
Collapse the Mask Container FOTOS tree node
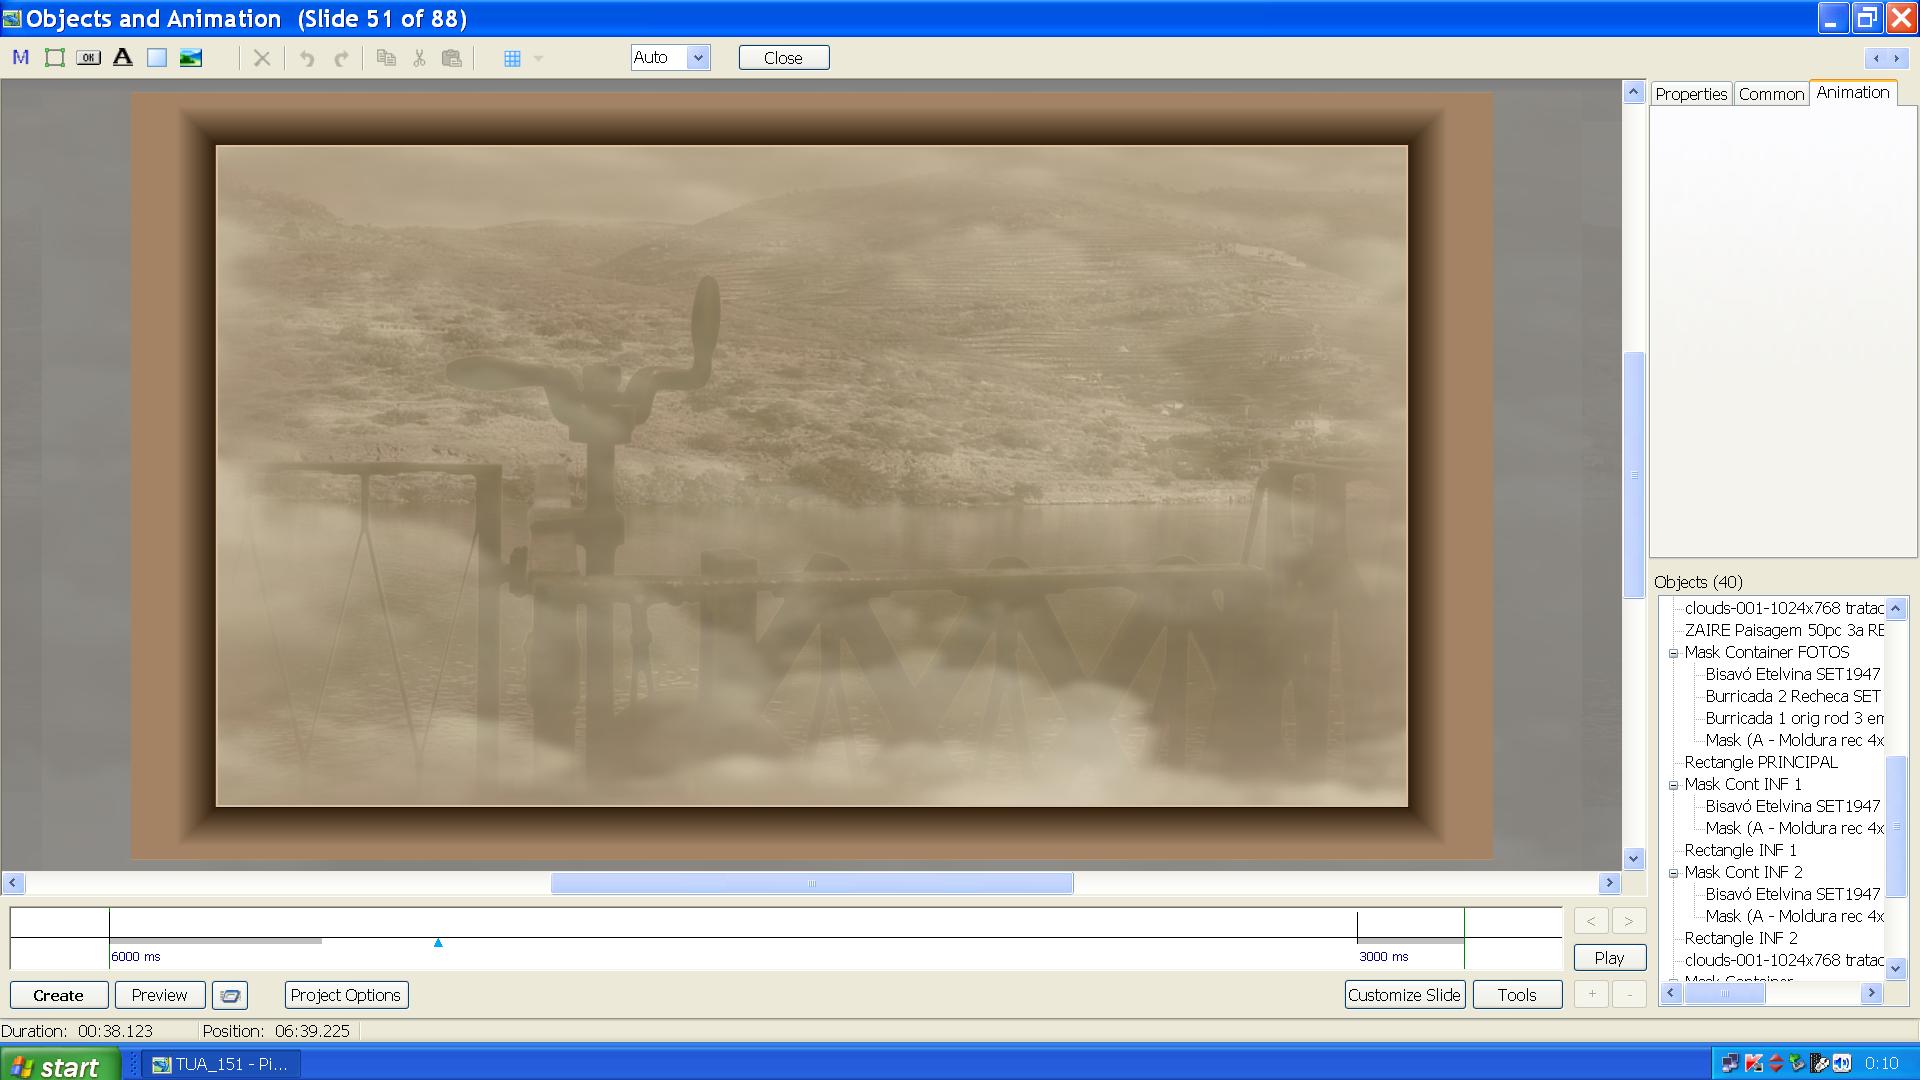tap(1673, 653)
